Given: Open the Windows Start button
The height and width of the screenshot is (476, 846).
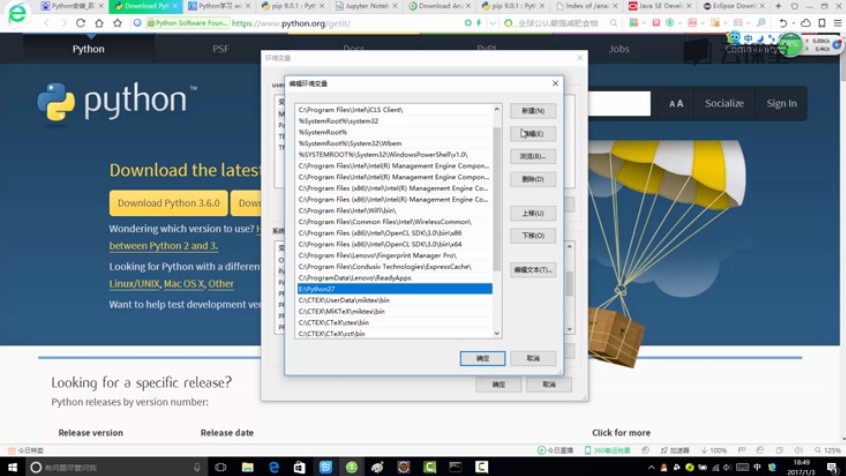Looking at the screenshot, I should pos(12,467).
